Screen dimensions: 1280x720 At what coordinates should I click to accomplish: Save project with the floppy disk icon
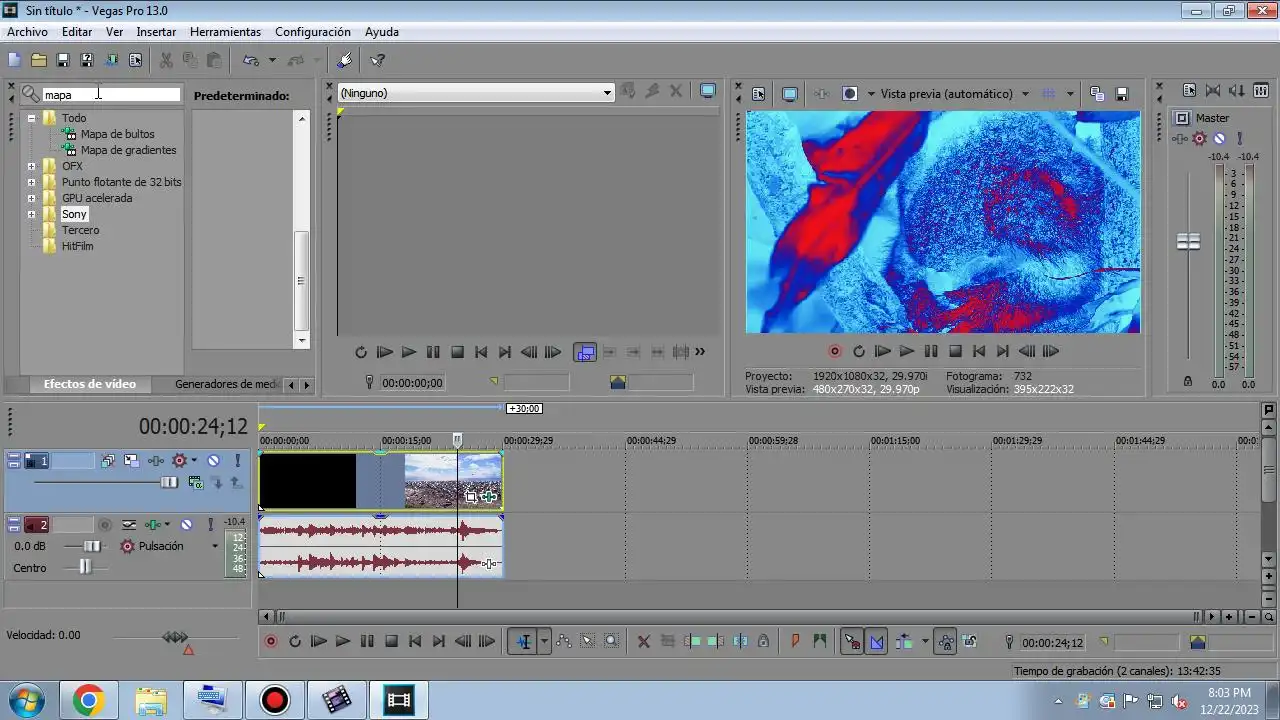click(63, 60)
